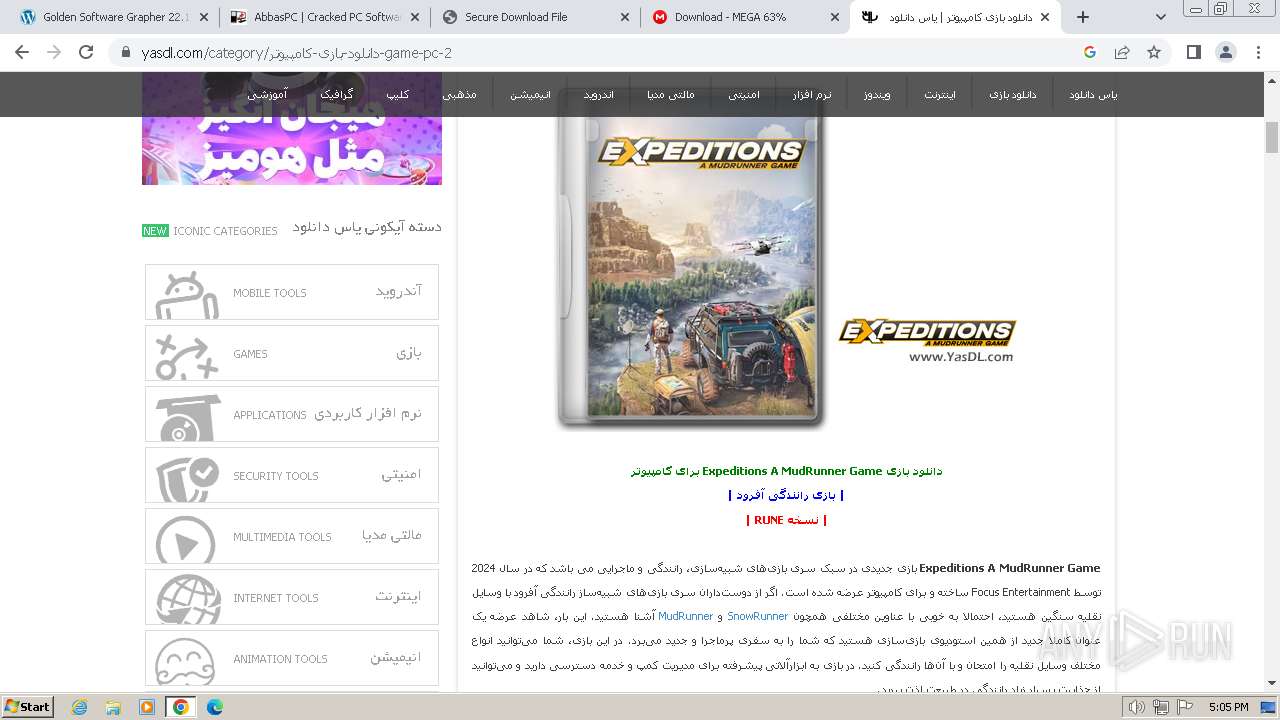Open the نرم افزار menu item
This screenshot has width=1280, height=720.
point(812,94)
